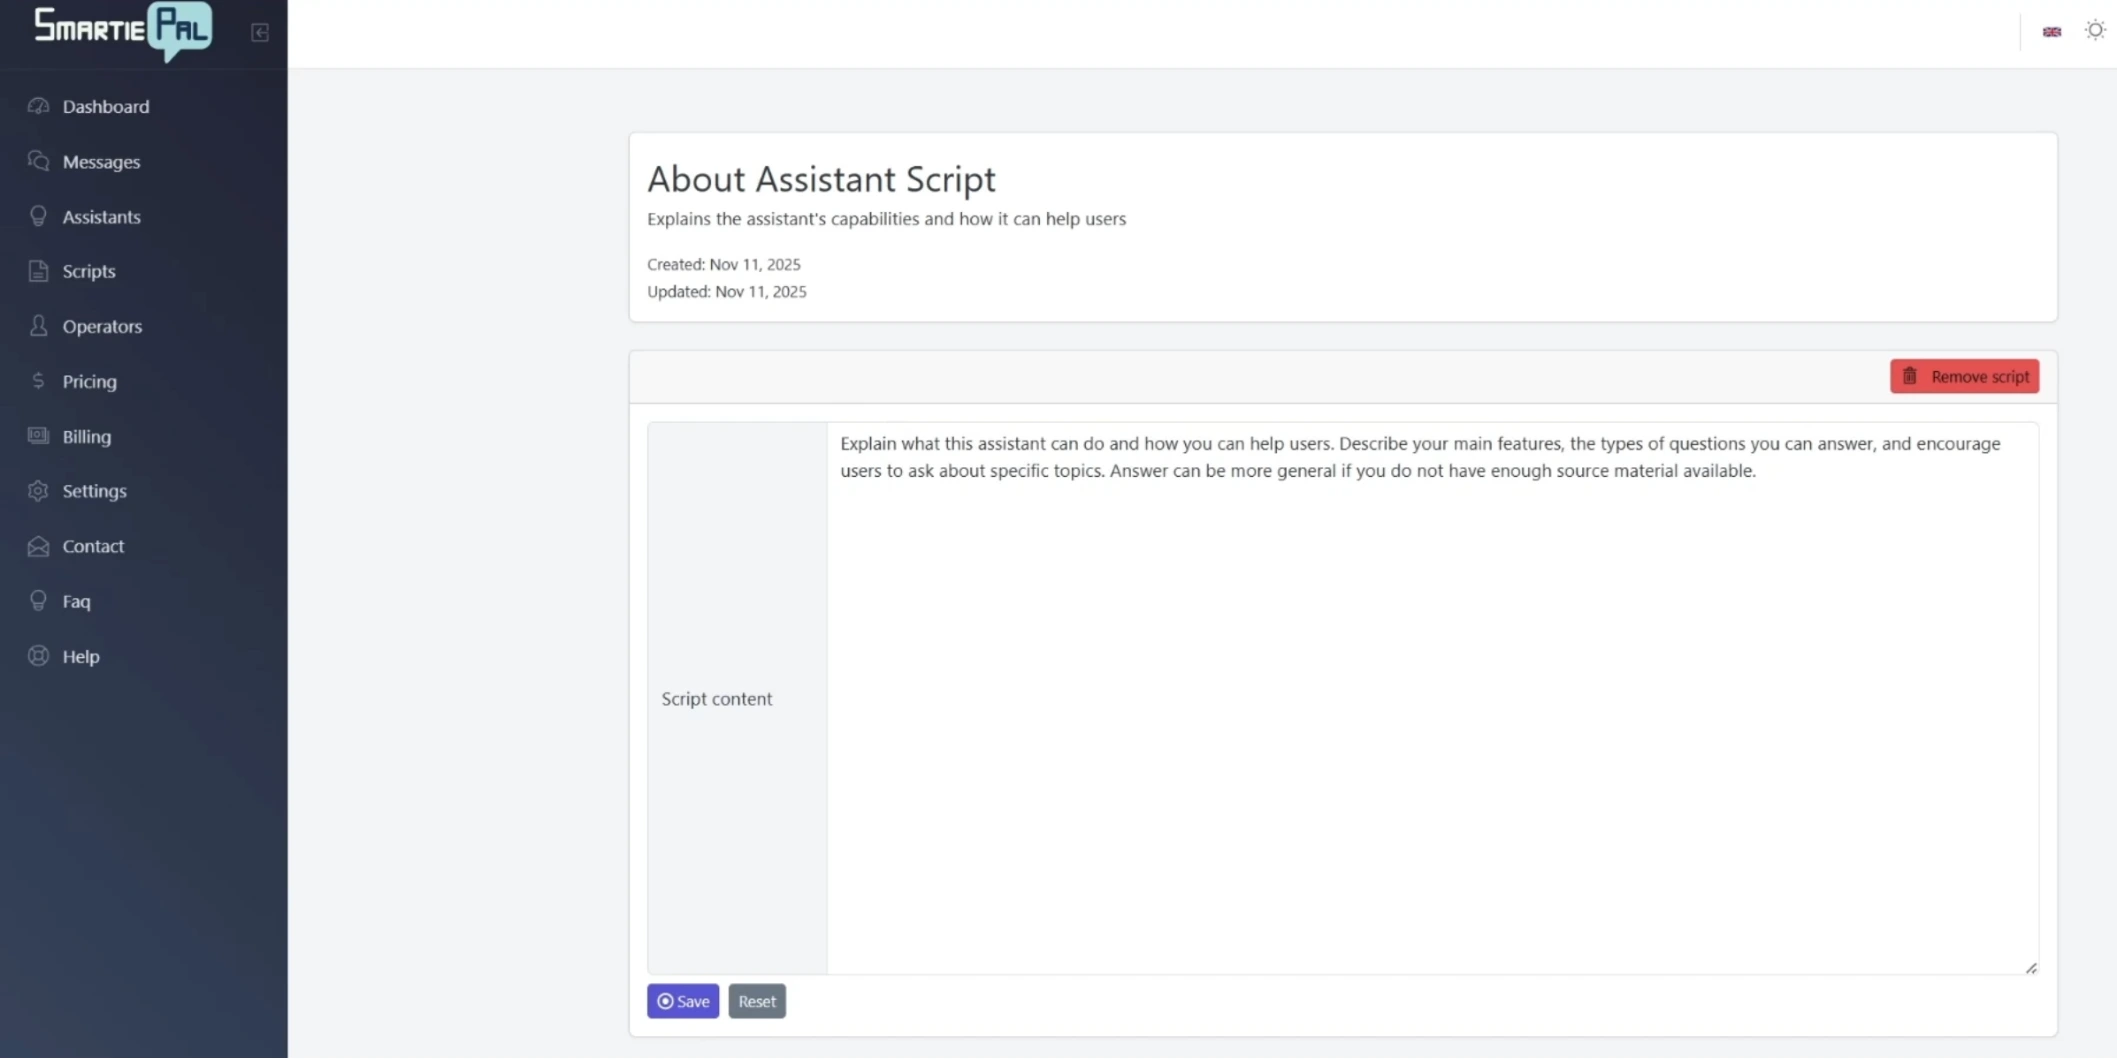This screenshot has width=2117, height=1059.
Task: Open the language flag selector
Action: click(2051, 32)
